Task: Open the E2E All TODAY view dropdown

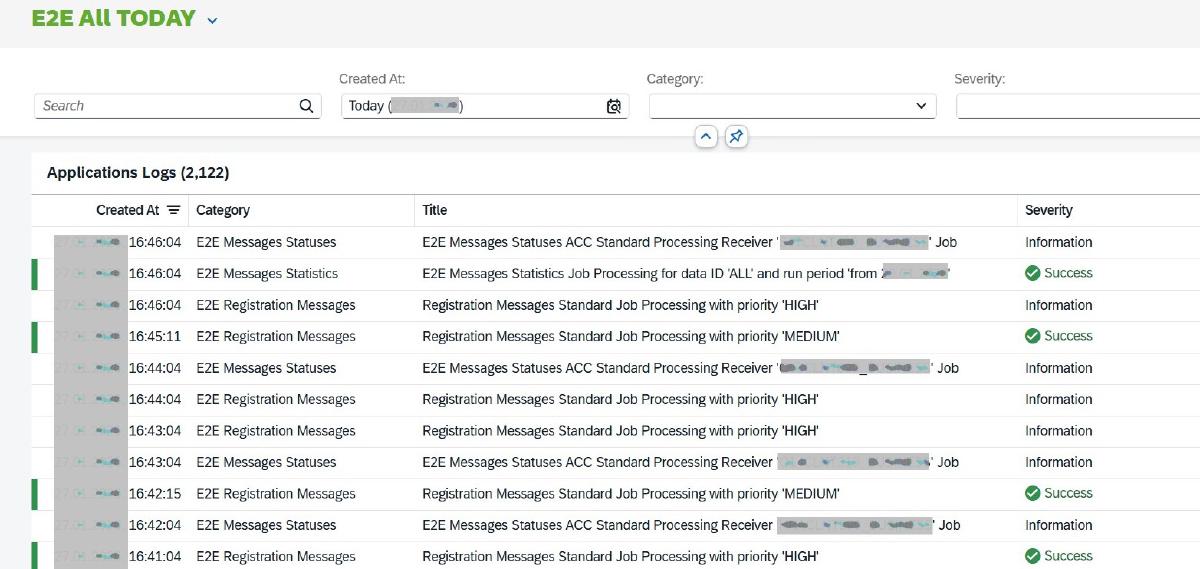Action: pyautogui.click(x=212, y=20)
